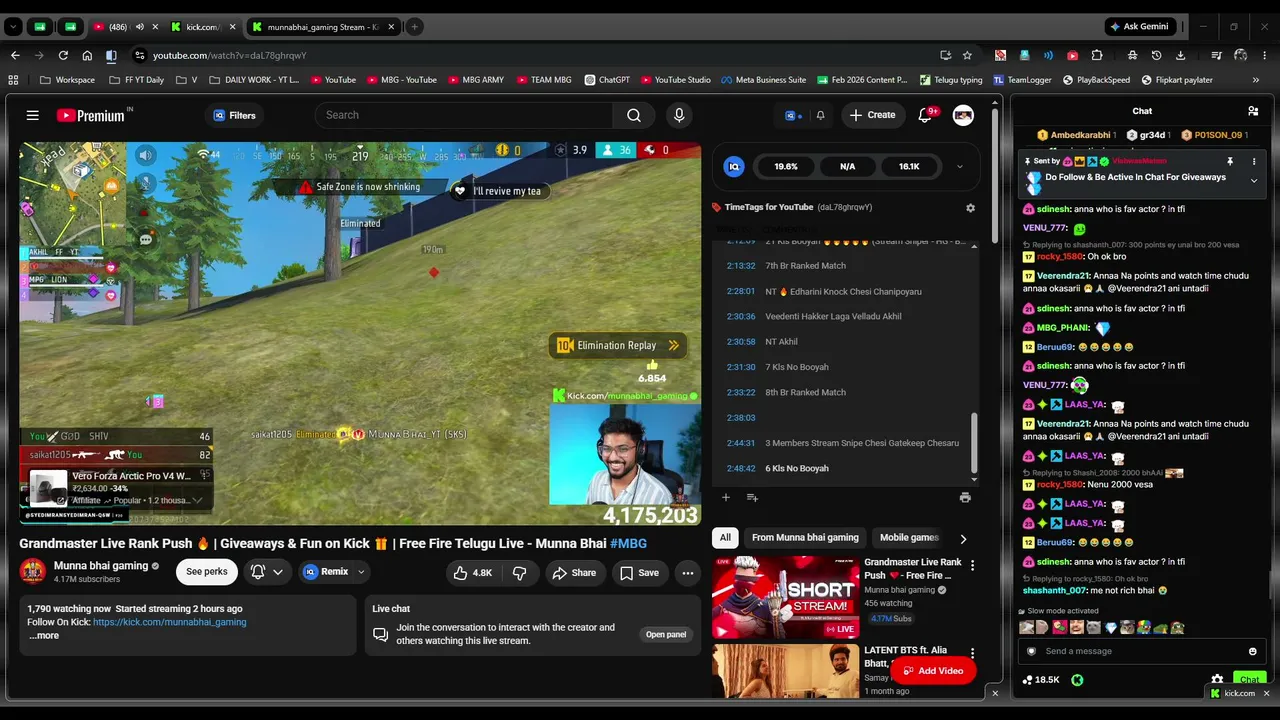The width and height of the screenshot is (1280, 720).
Task: Bookmark this page with the star
Action: 967,55
